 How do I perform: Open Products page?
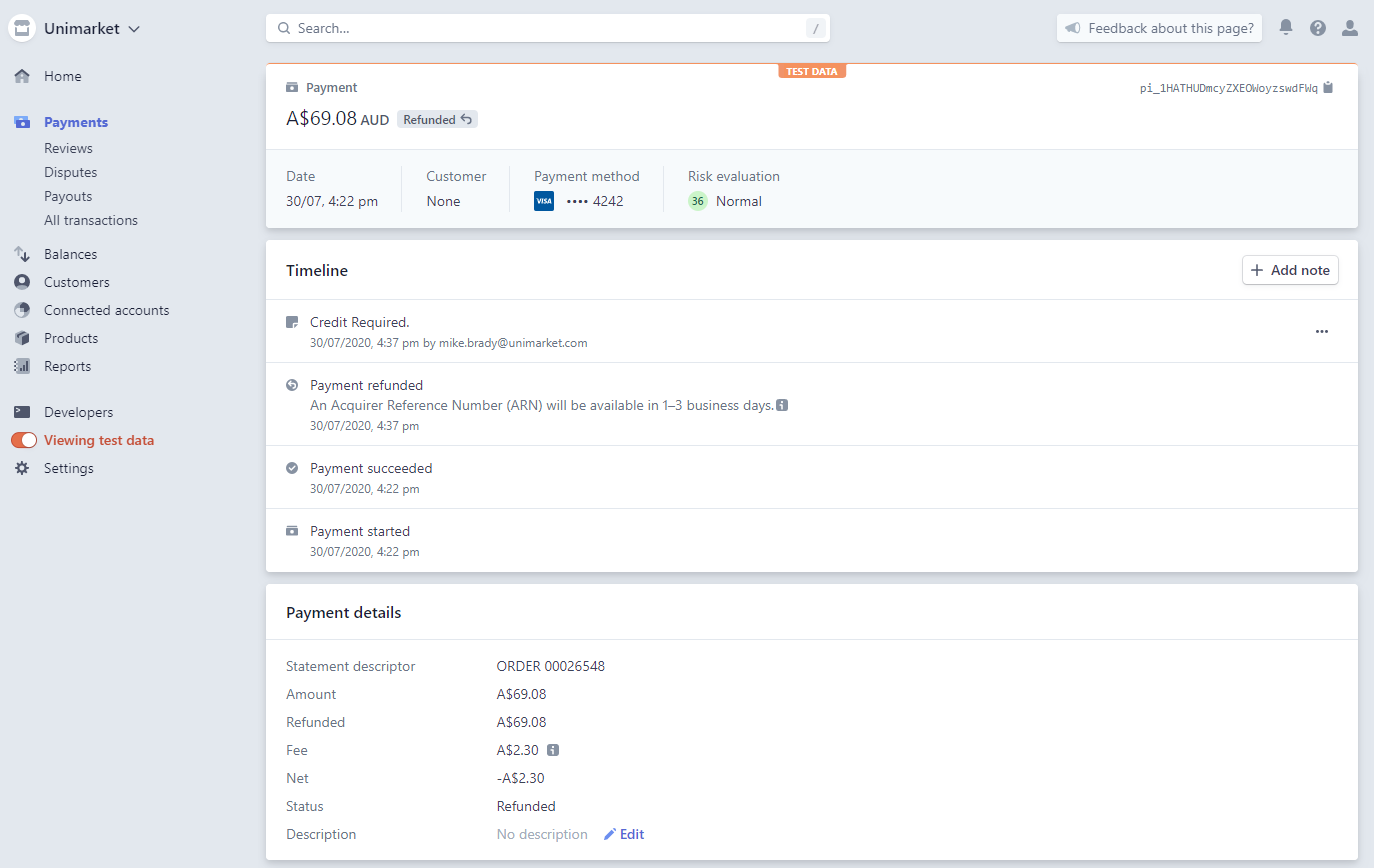[x=71, y=338]
